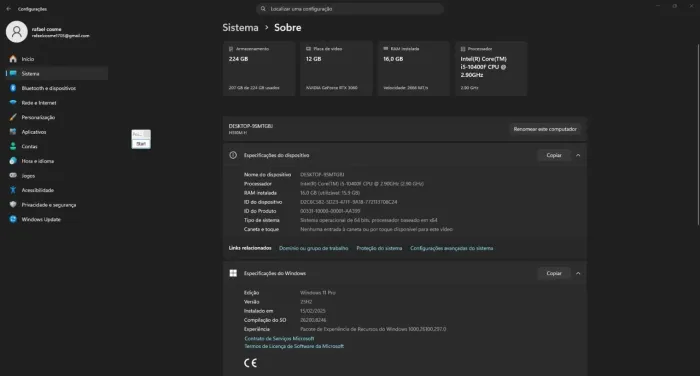Open the Armazenamento 224 GB card
The image size is (700, 376).
pos(259,68)
